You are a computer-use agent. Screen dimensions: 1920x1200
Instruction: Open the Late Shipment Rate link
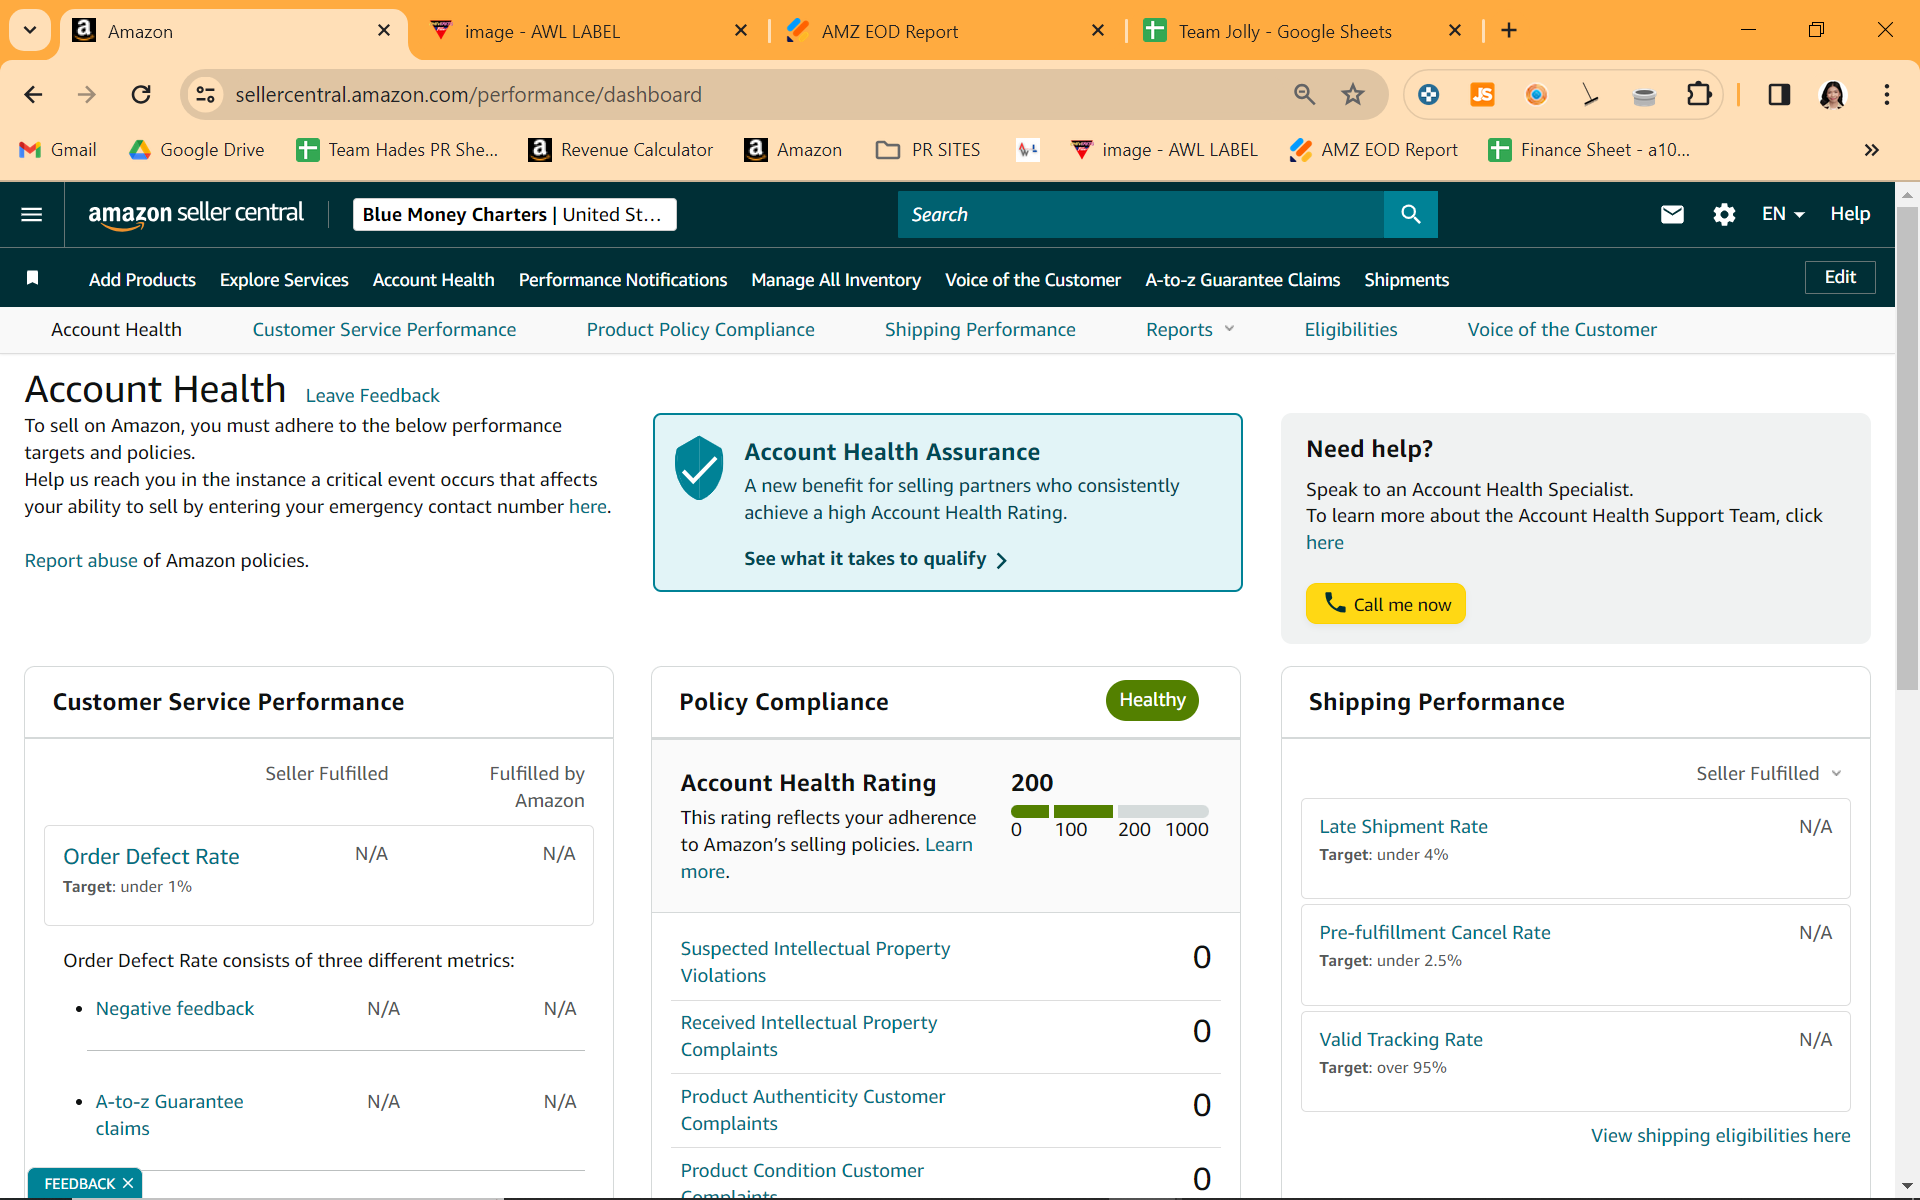coord(1403,826)
